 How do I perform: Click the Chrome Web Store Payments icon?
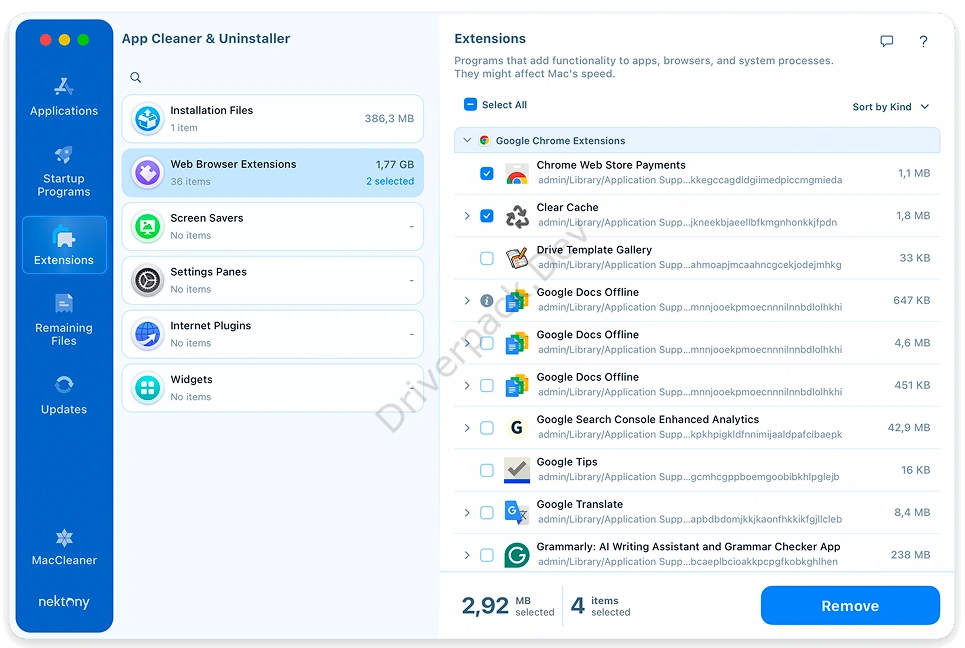[x=517, y=174]
